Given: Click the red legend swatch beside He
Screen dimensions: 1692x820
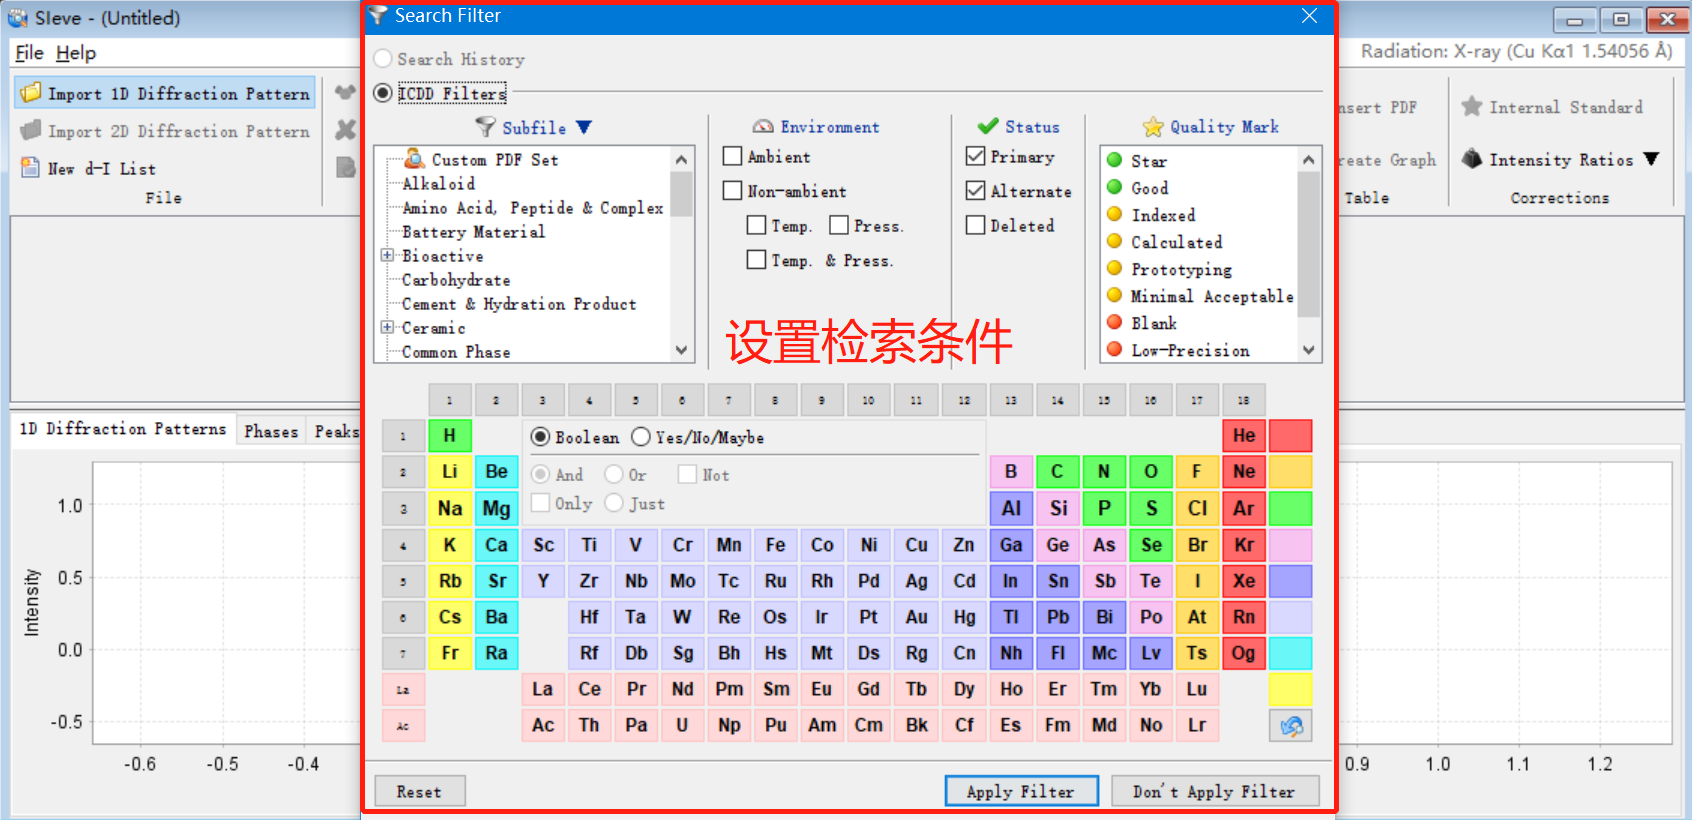Looking at the screenshot, I should coord(1290,436).
